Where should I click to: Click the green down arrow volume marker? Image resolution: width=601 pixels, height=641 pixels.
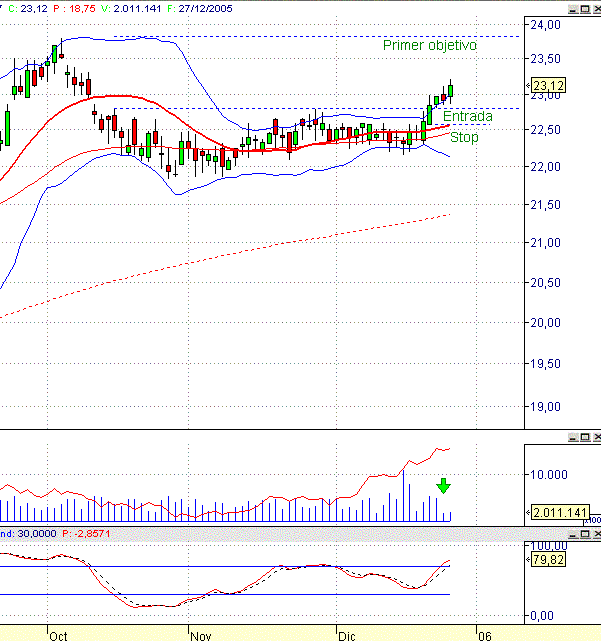(443, 486)
